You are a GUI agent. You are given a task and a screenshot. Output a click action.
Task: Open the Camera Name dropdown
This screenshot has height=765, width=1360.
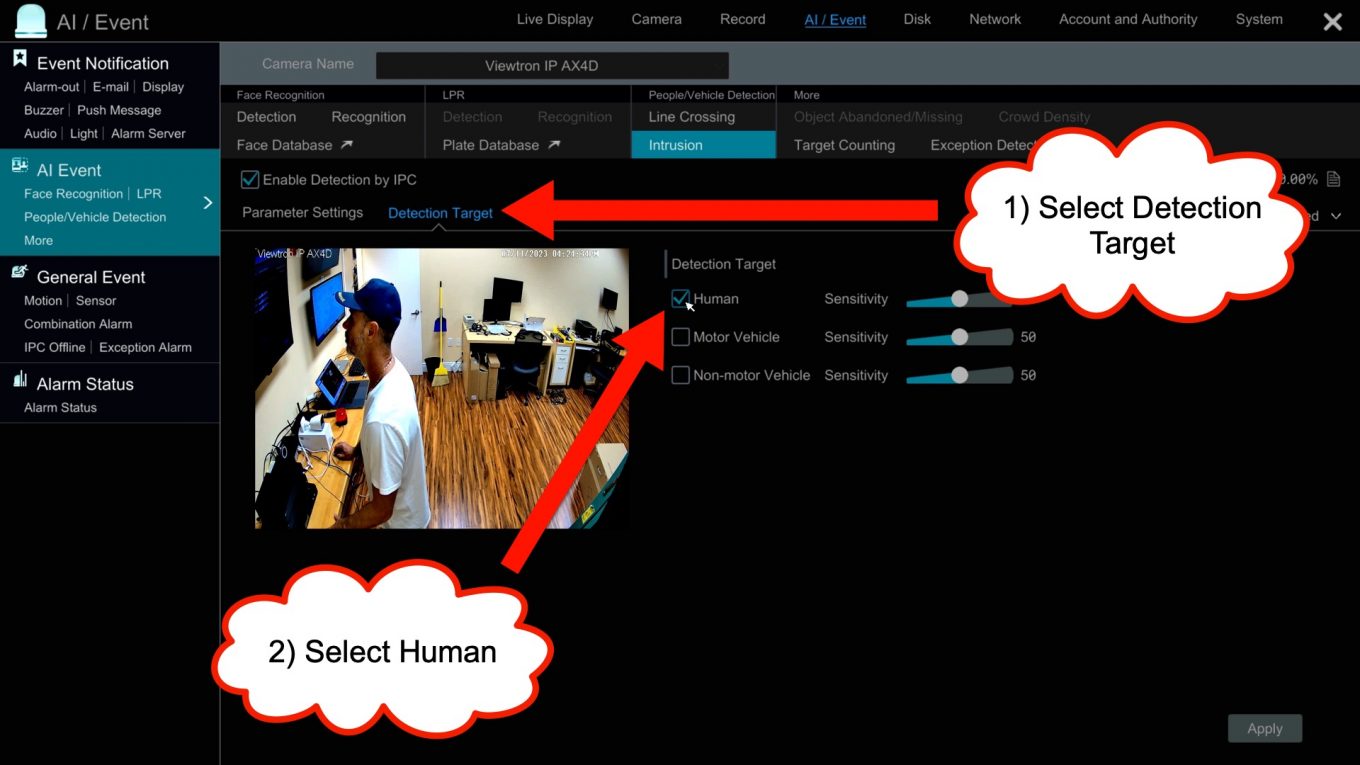pyautogui.click(x=552, y=66)
